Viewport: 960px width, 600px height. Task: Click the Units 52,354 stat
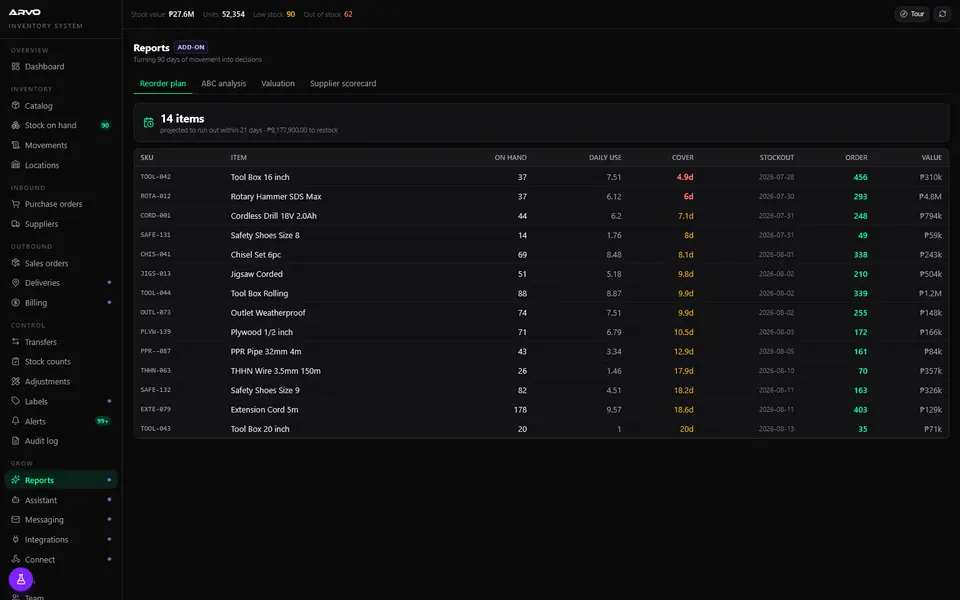pyautogui.click(x=223, y=14)
